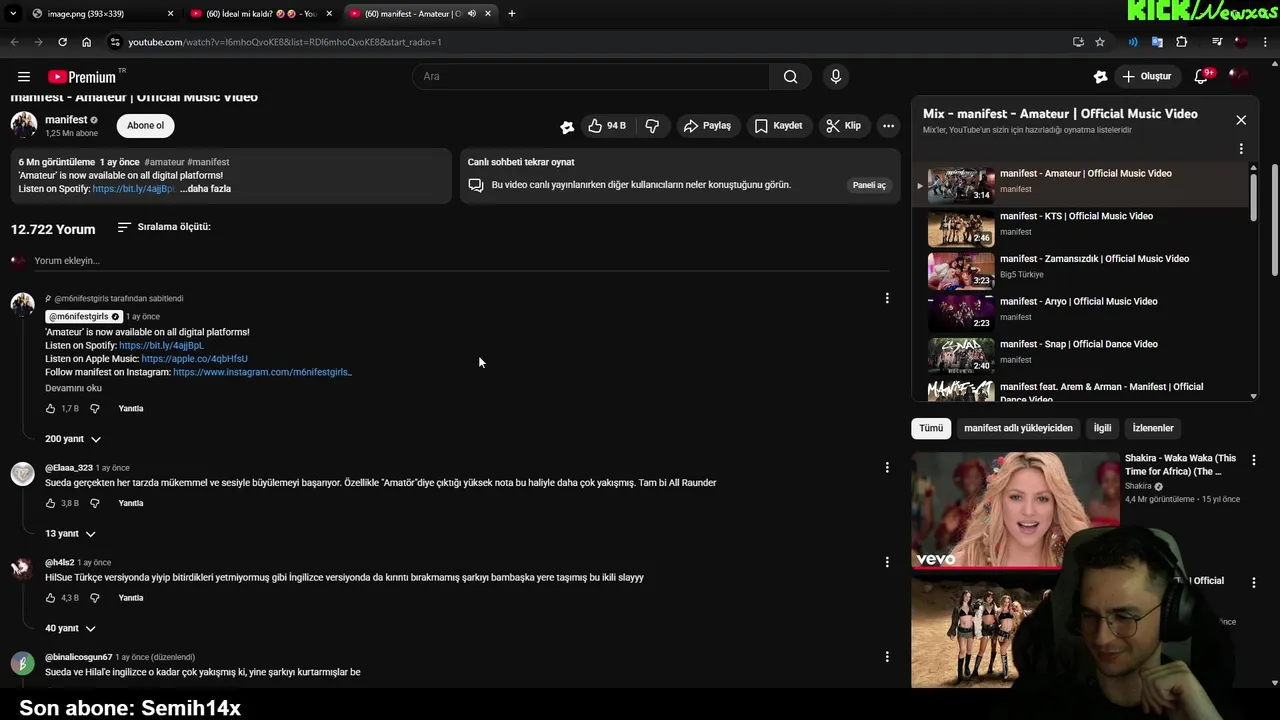The height and width of the screenshot is (720, 1280).
Task: Open browser home page button
Action: point(86,42)
